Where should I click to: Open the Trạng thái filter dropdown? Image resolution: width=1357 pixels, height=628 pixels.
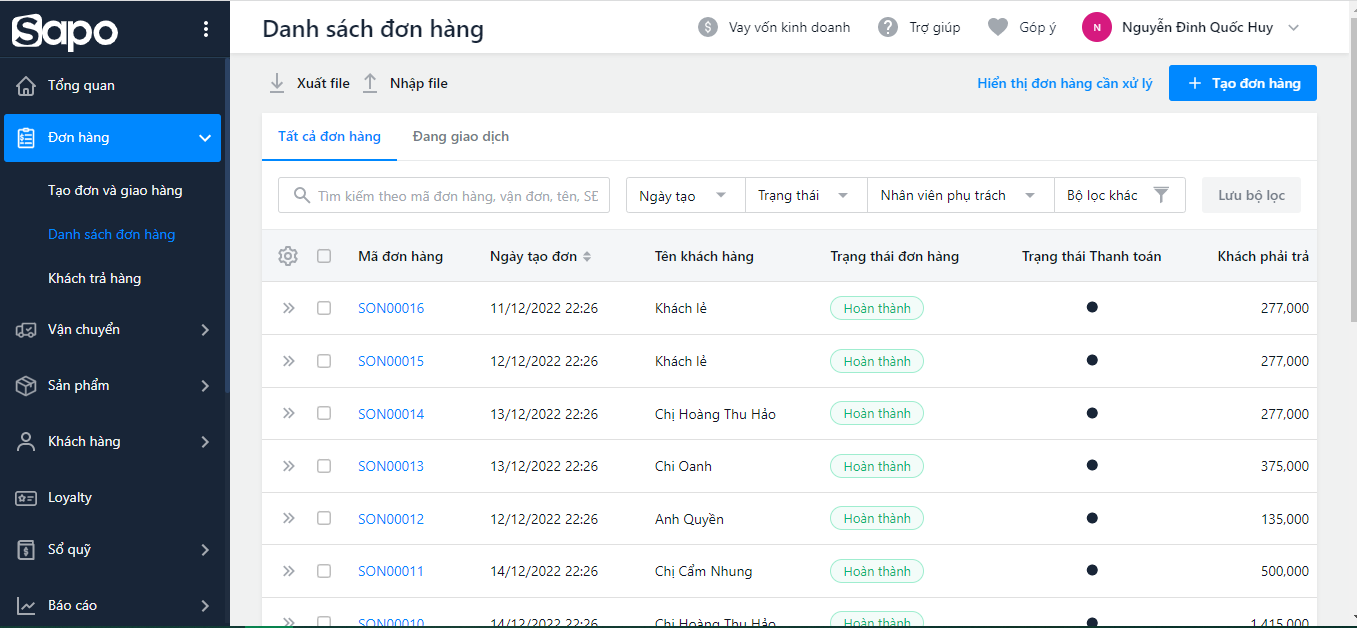(805, 195)
